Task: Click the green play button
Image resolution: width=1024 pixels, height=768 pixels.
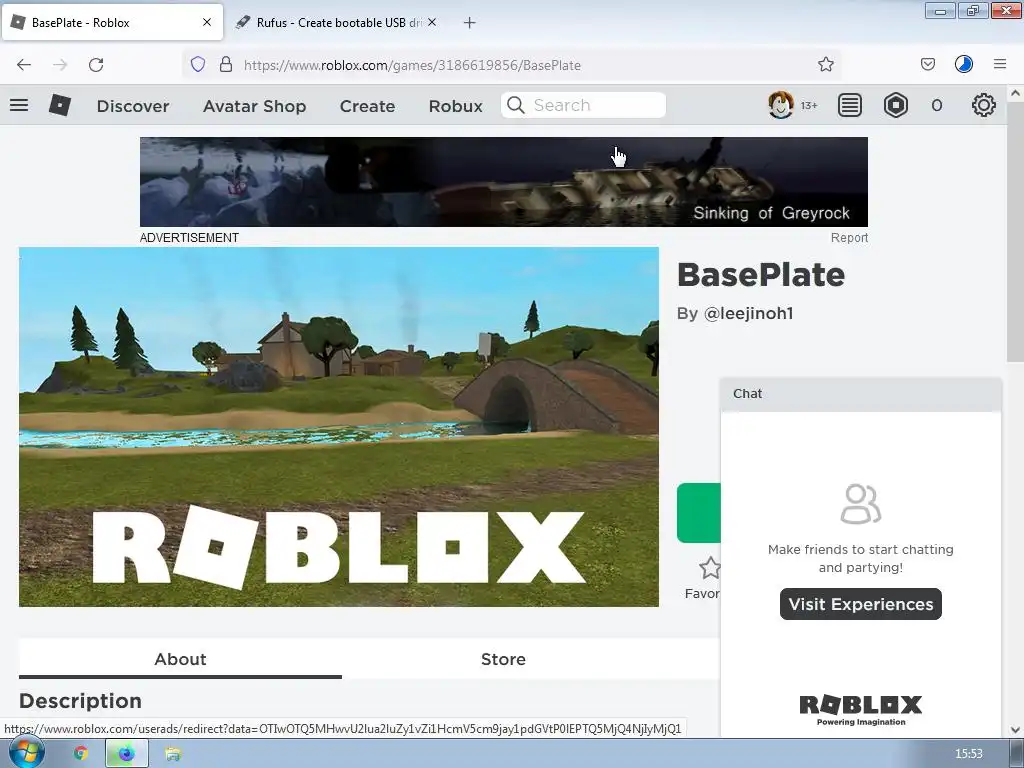Action: tap(699, 513)
